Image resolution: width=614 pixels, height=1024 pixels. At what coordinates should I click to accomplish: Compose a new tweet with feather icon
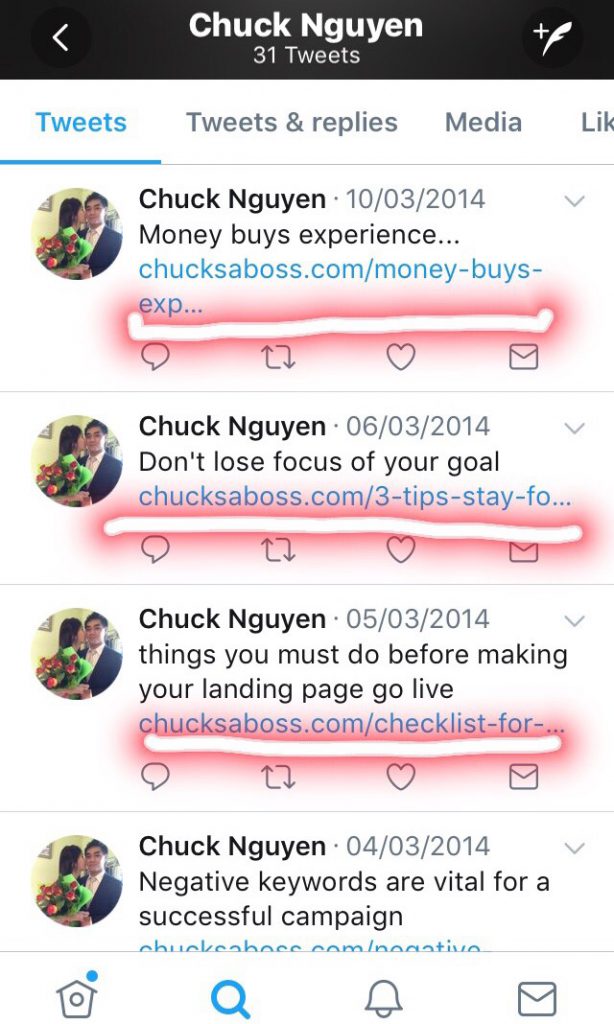pos(552,37)
